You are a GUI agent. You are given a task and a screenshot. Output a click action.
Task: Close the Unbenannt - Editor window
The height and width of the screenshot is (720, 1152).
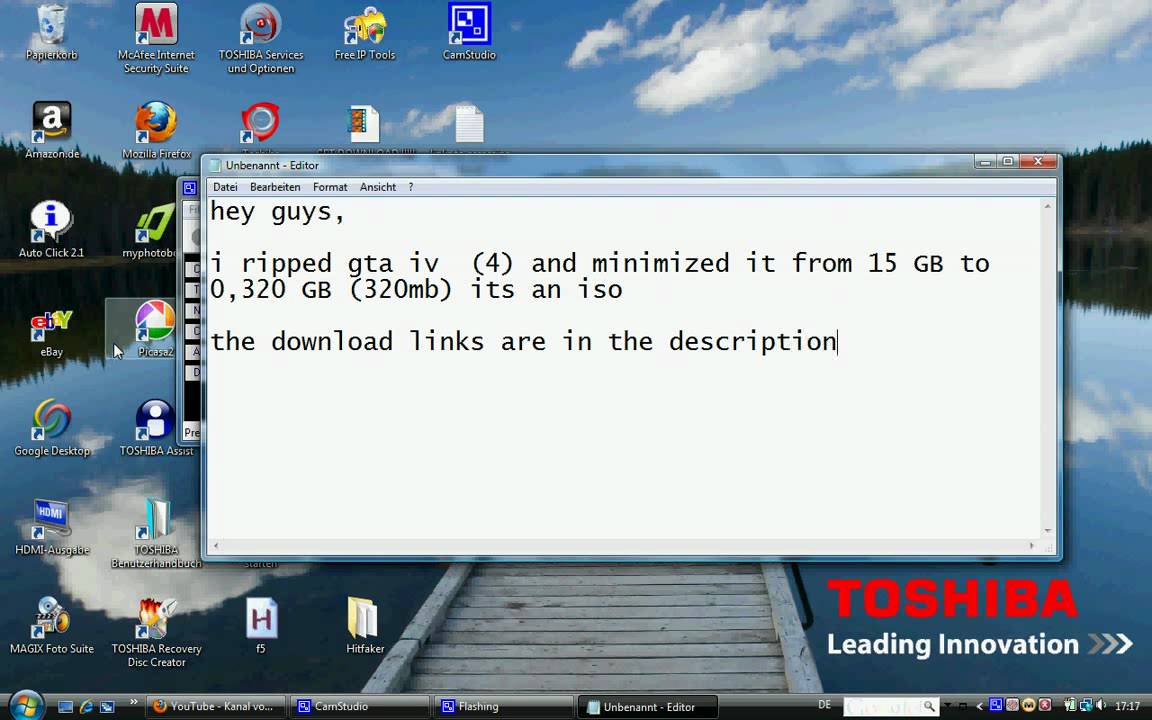[1037, 162]
